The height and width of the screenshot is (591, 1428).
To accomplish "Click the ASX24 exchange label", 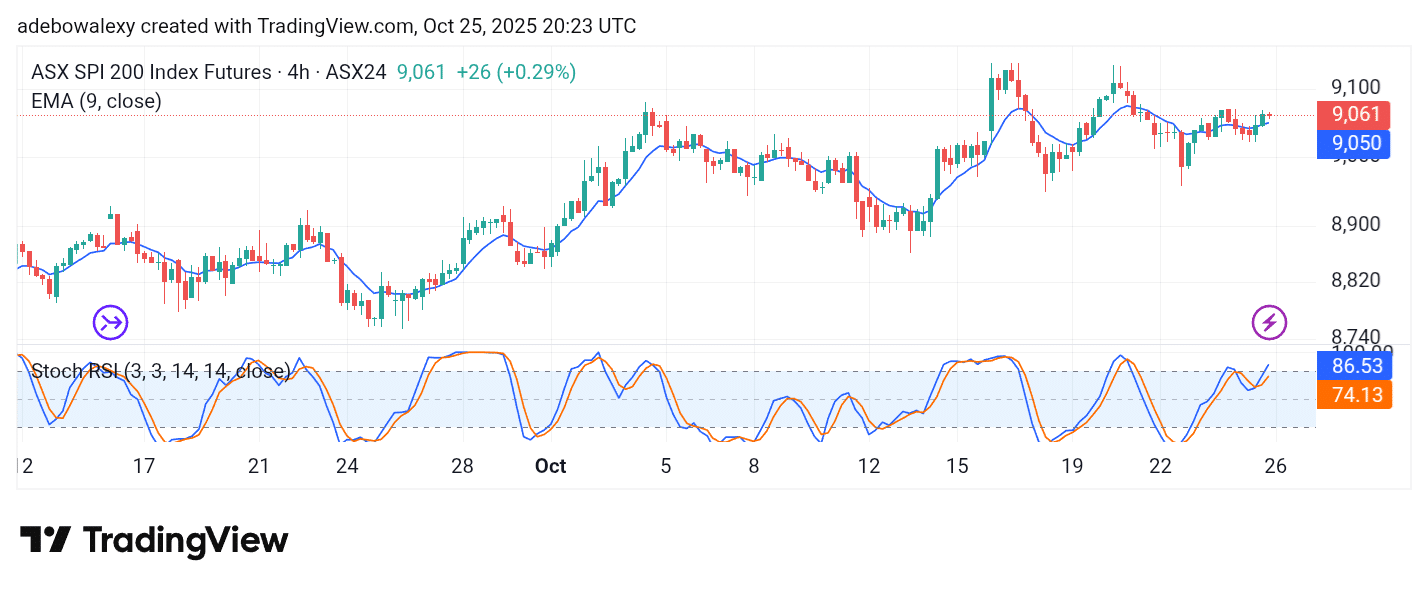I will coord(354,72).
